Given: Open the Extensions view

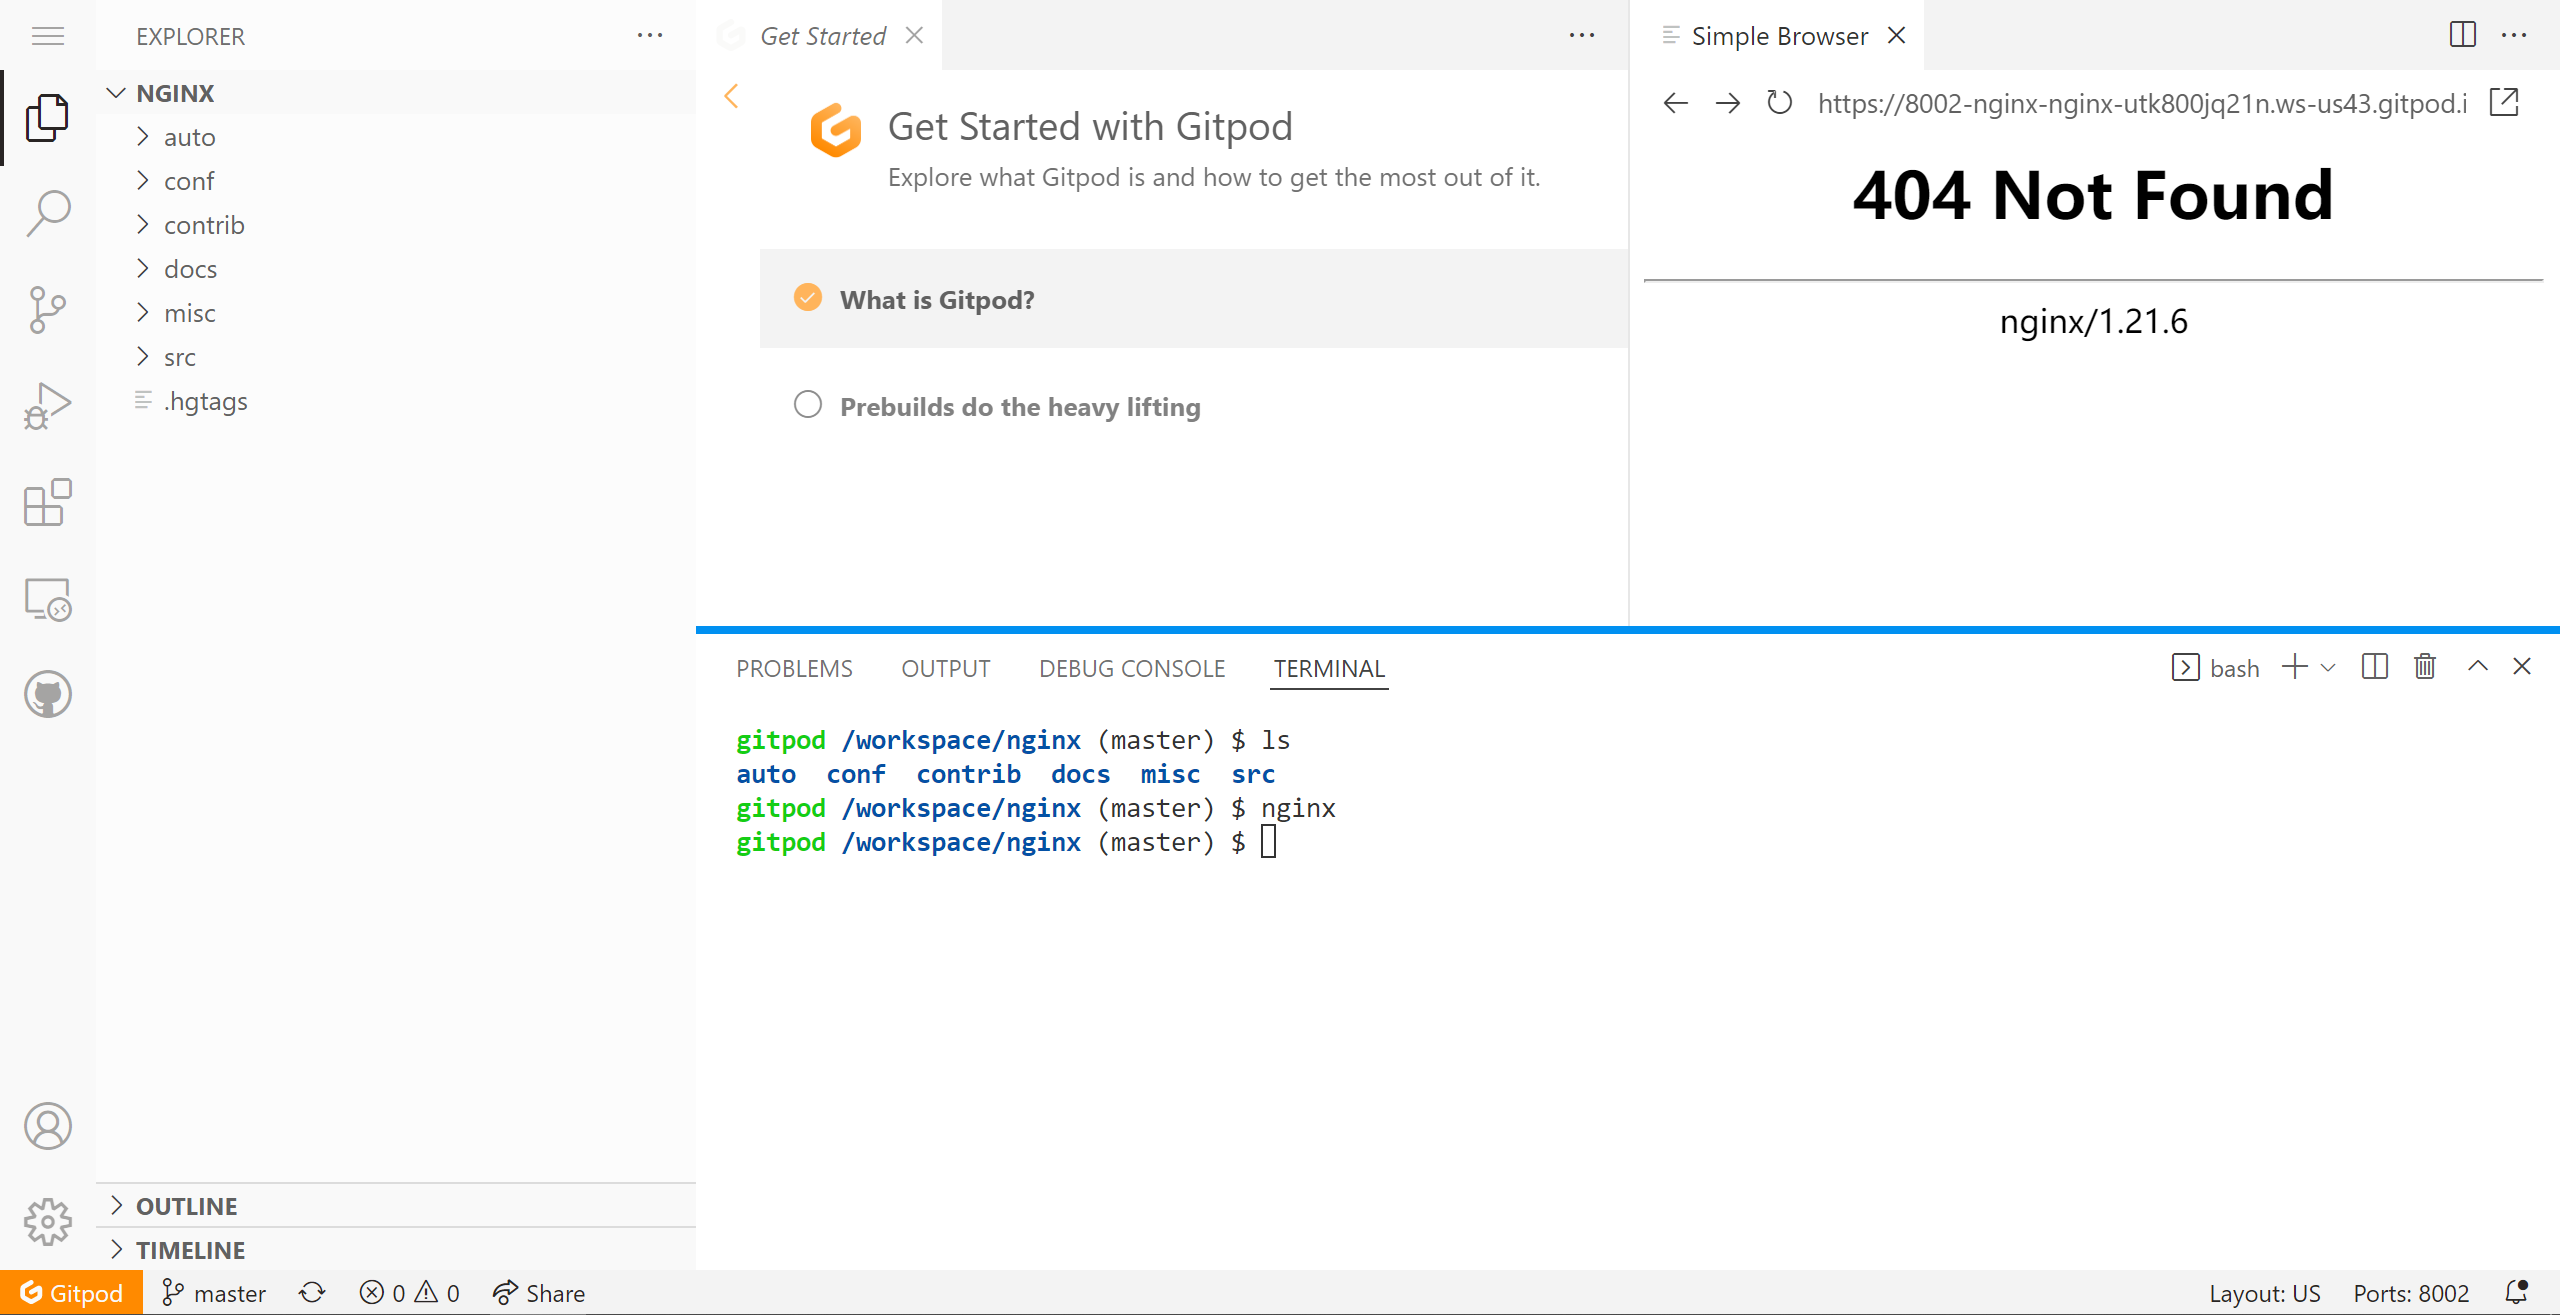Looking at the screenshot, I should pos(47,502).
